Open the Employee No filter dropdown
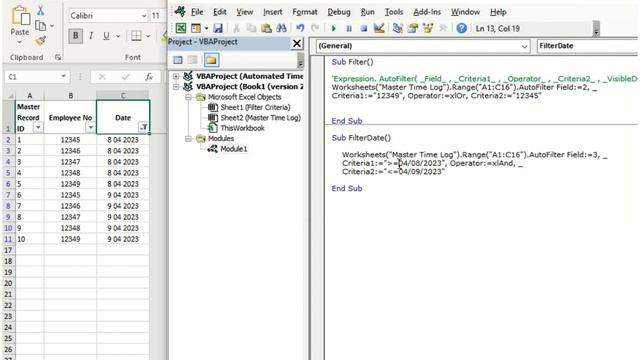The height and width of the screenshot is (360, 640). click(90, 128)
